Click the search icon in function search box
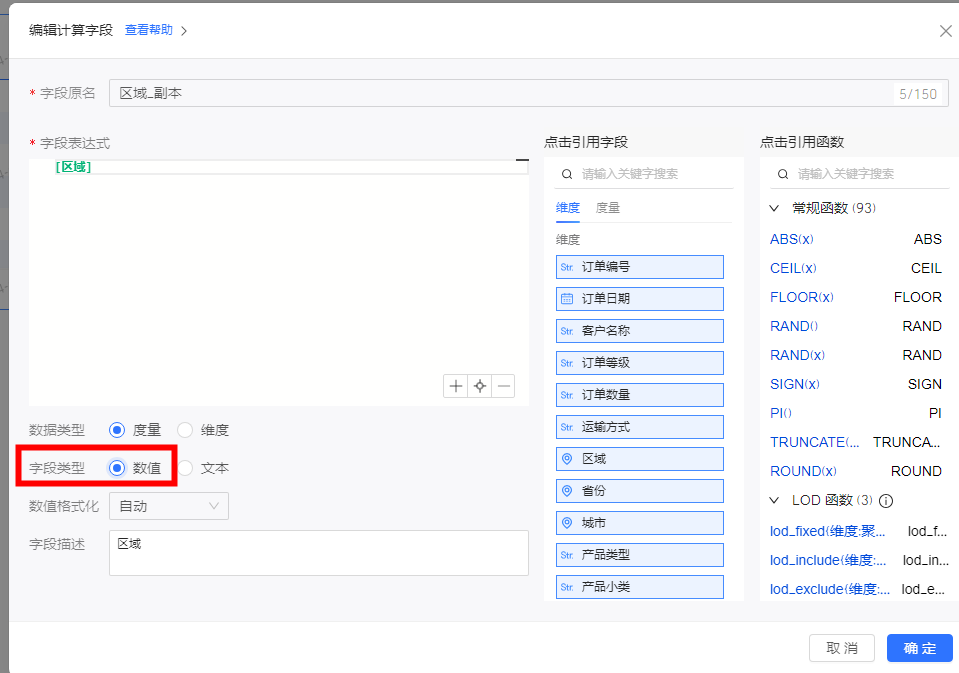Image resolution: width=959 pixels, height=673 pixels. pyautogui.click(x=782, y=174)
